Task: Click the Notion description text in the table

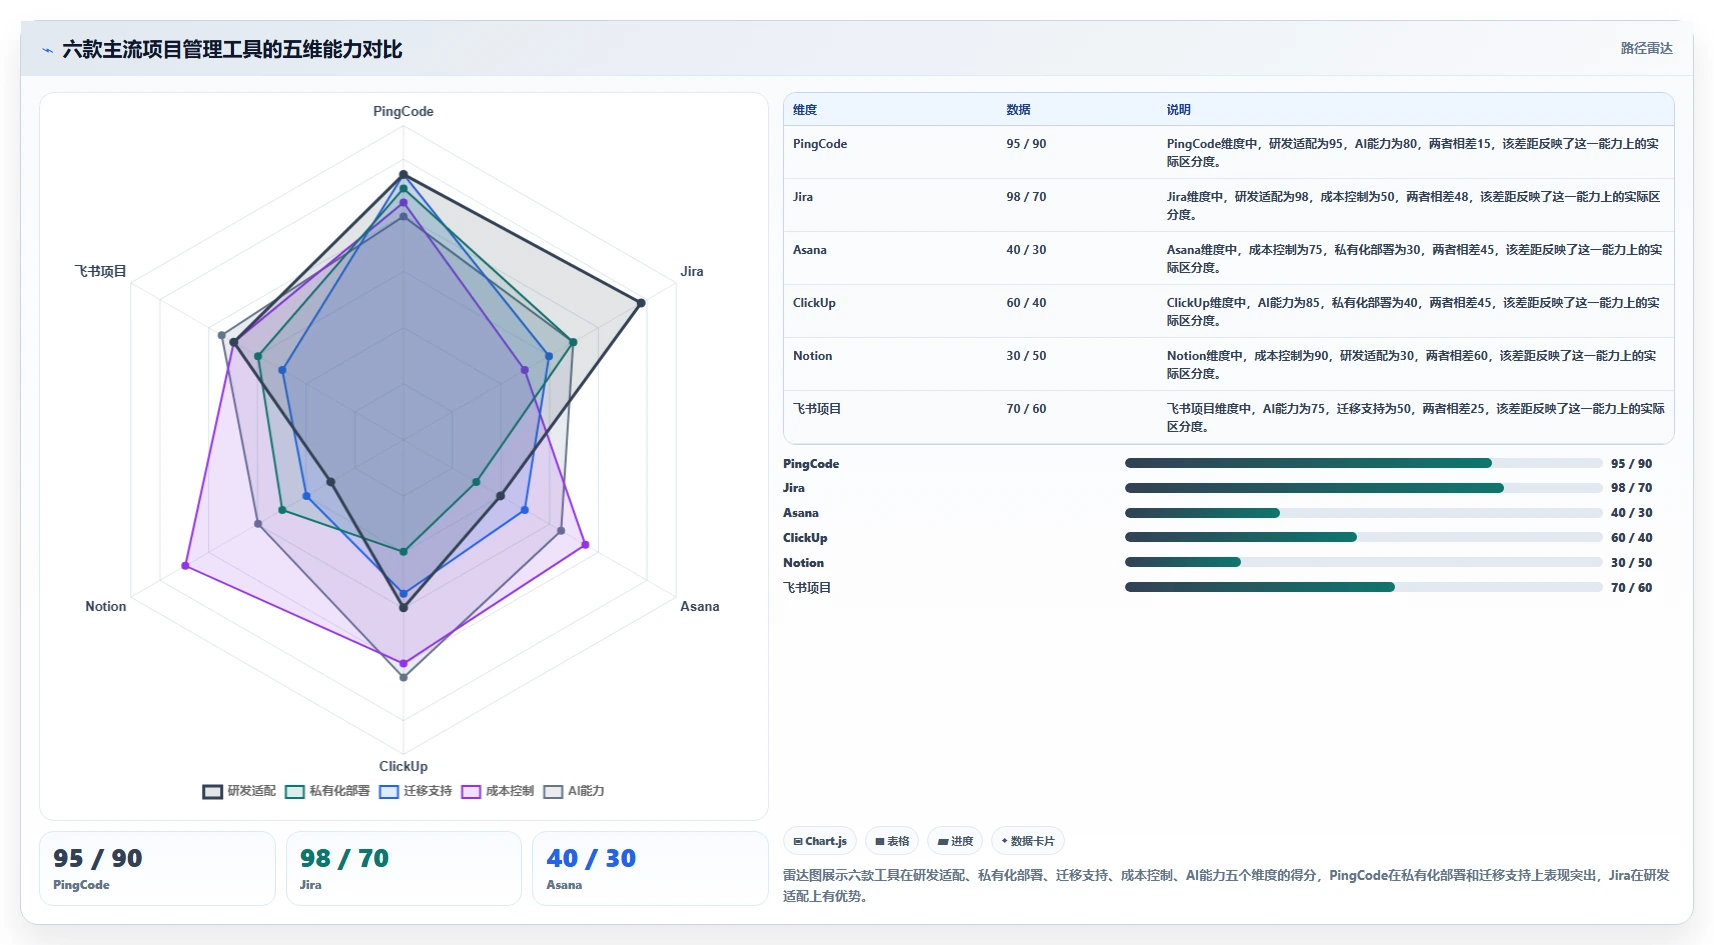Action: click(x=1411, y=365)
